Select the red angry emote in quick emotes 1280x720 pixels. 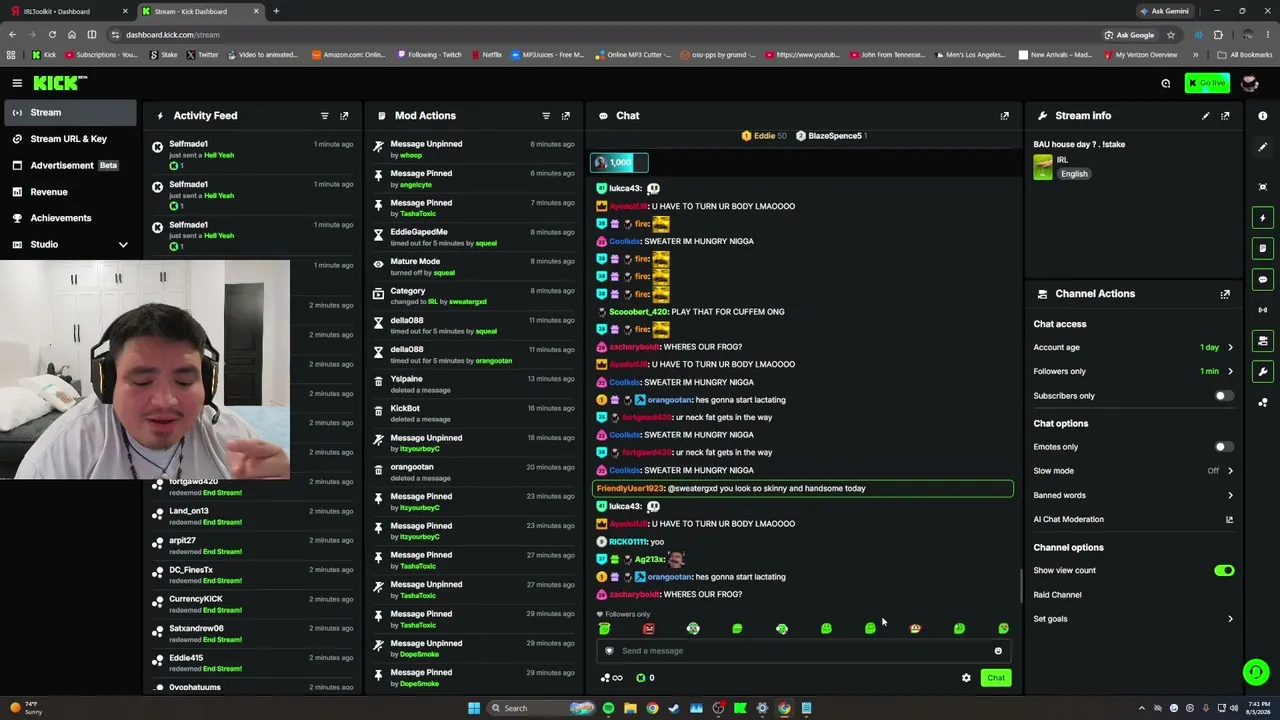[x=649, y=628]
